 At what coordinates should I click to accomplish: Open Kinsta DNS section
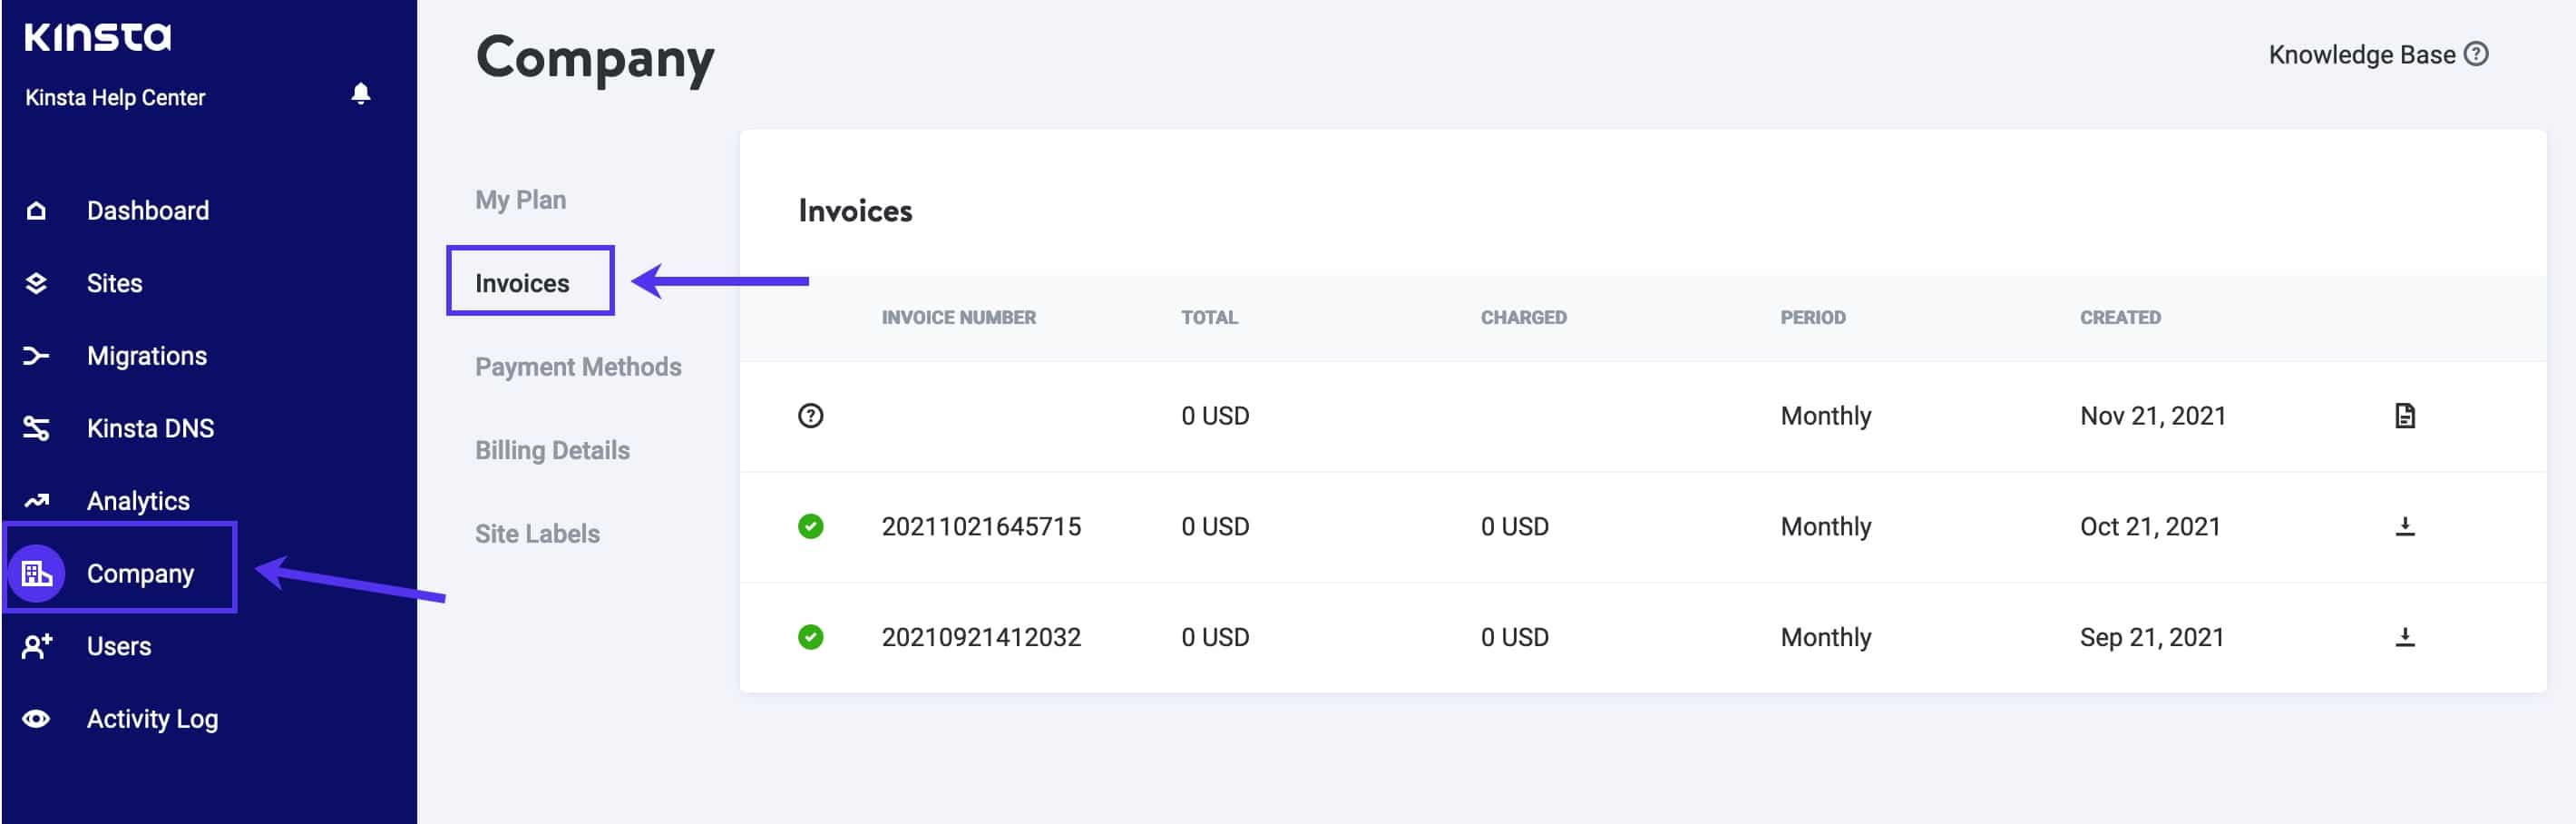click(150, 428)
